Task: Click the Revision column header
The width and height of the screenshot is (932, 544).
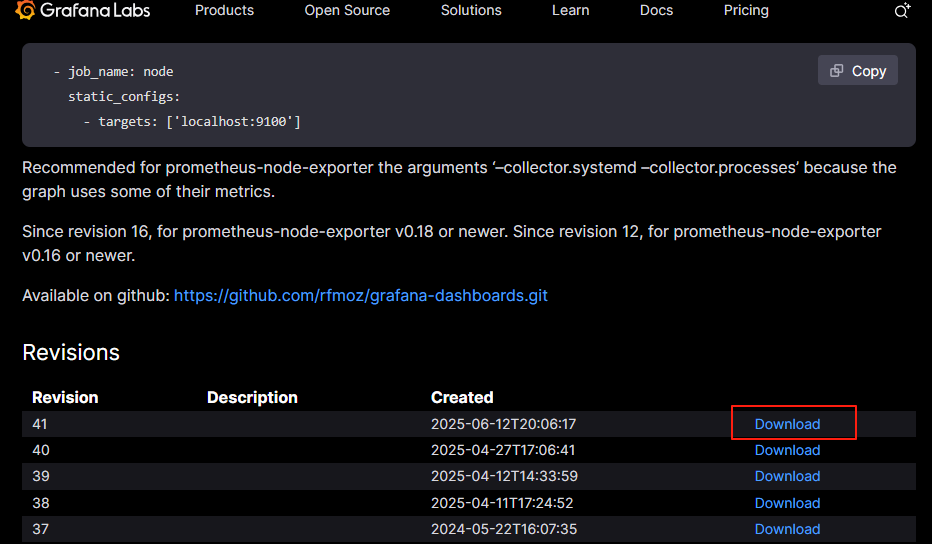Action: [x=65, y=397]
